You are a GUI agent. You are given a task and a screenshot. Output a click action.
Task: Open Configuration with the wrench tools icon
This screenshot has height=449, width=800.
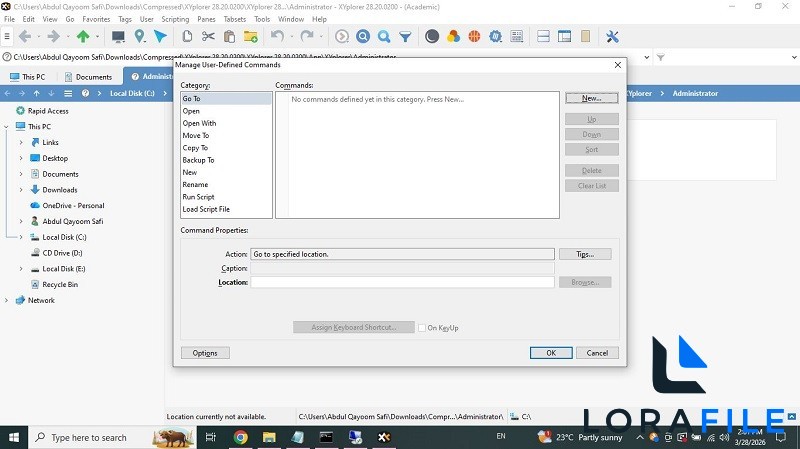pyautogui.click(x=612, y=36)
